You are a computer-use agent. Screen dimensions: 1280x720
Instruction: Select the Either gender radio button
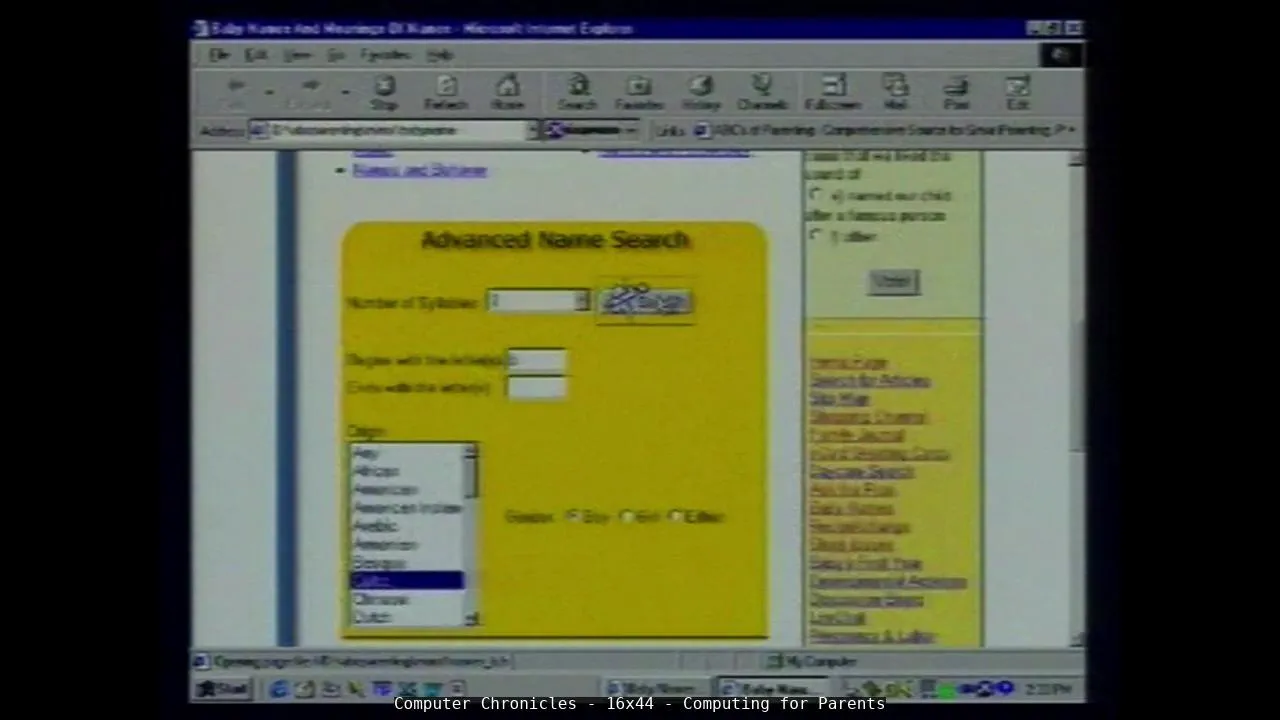tap(677, 516)
